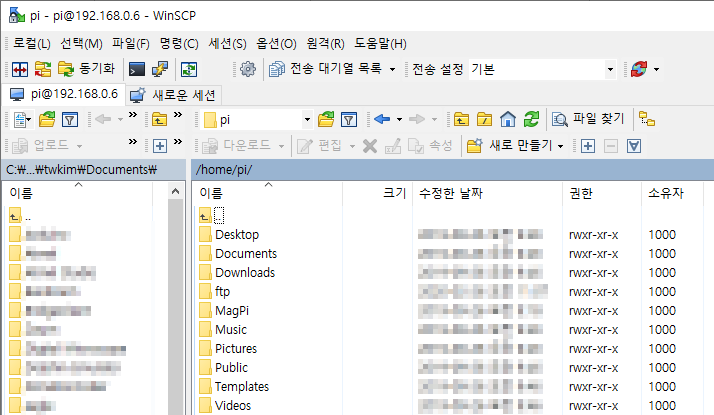Click local panel open directory icon
The image size is (714, 415).
tap(47, 120)
